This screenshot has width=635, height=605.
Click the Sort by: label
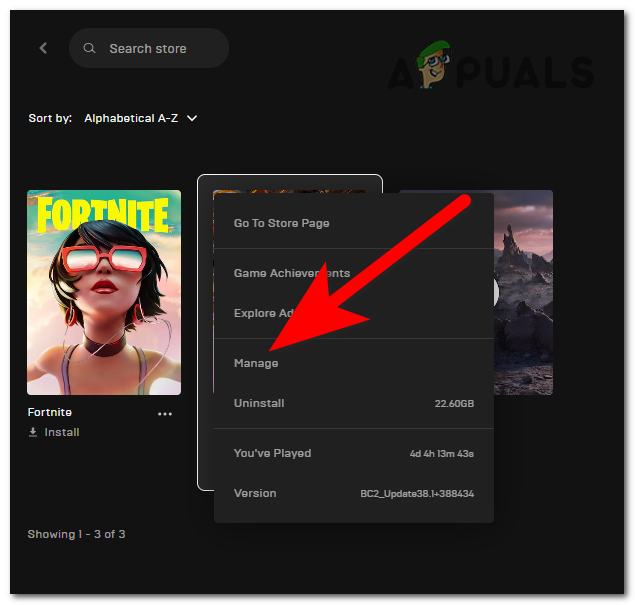coord(50,118)
